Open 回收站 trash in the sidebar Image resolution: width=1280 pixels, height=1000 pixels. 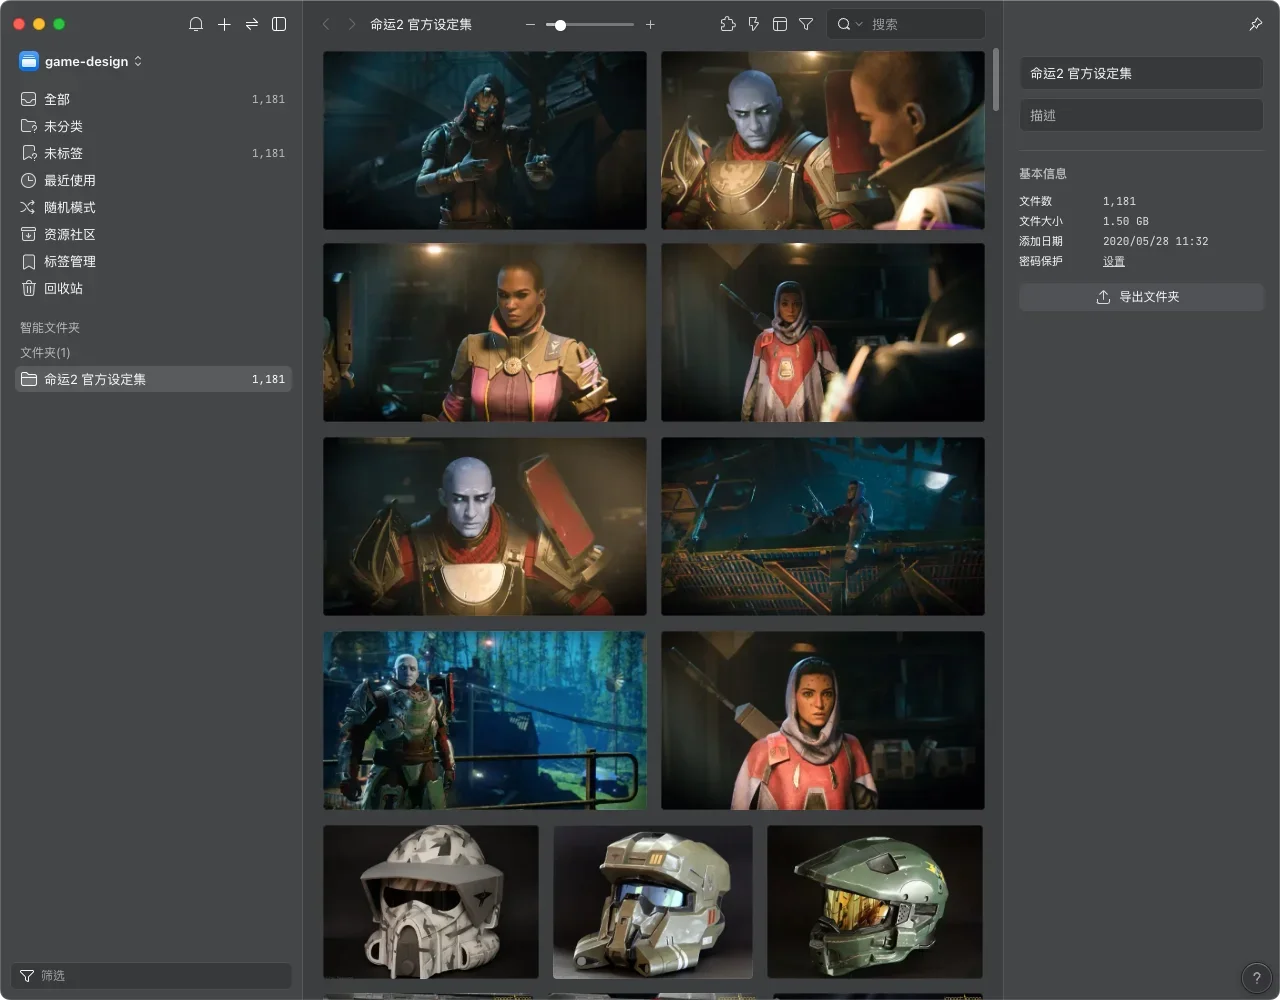tap(153, 288)
